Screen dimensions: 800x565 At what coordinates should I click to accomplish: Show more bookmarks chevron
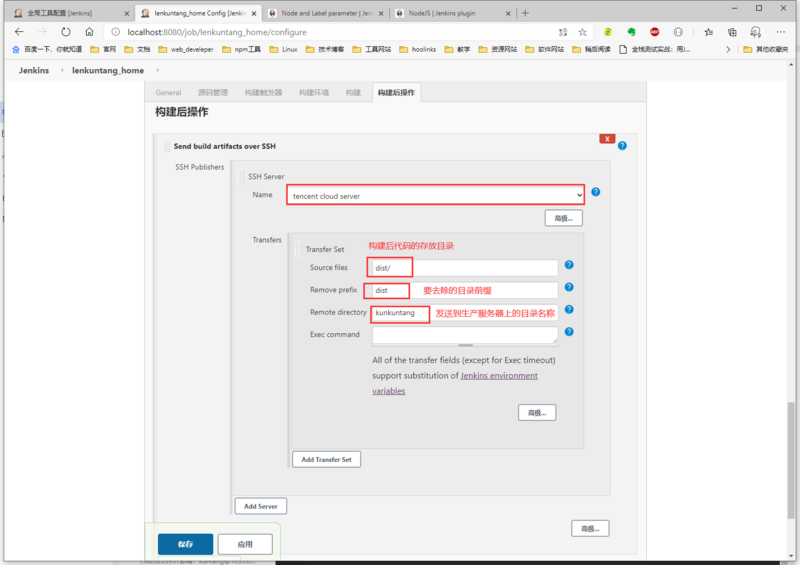(728, 50)
